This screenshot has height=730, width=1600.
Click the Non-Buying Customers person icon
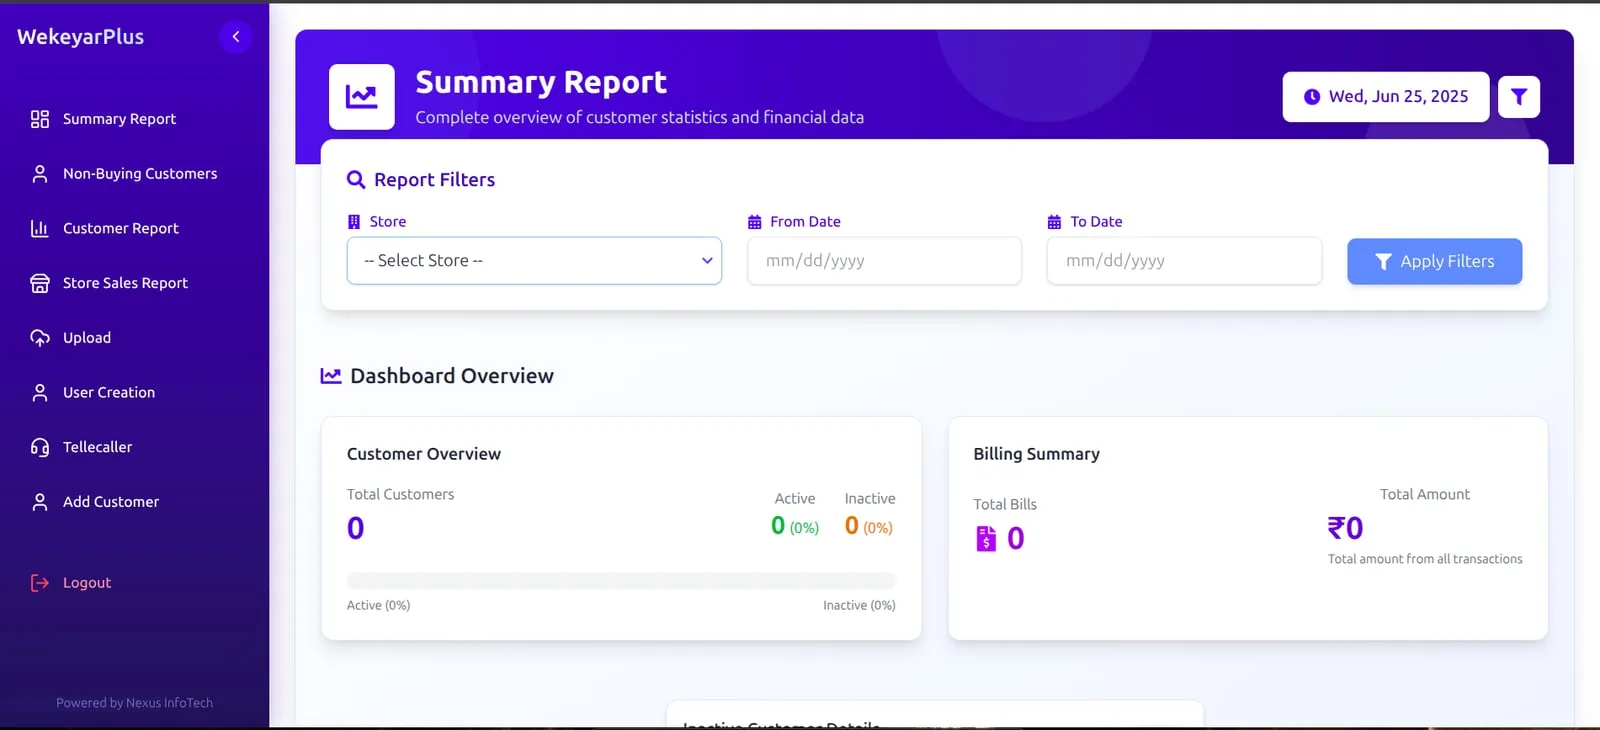click(x=40, y=174)
